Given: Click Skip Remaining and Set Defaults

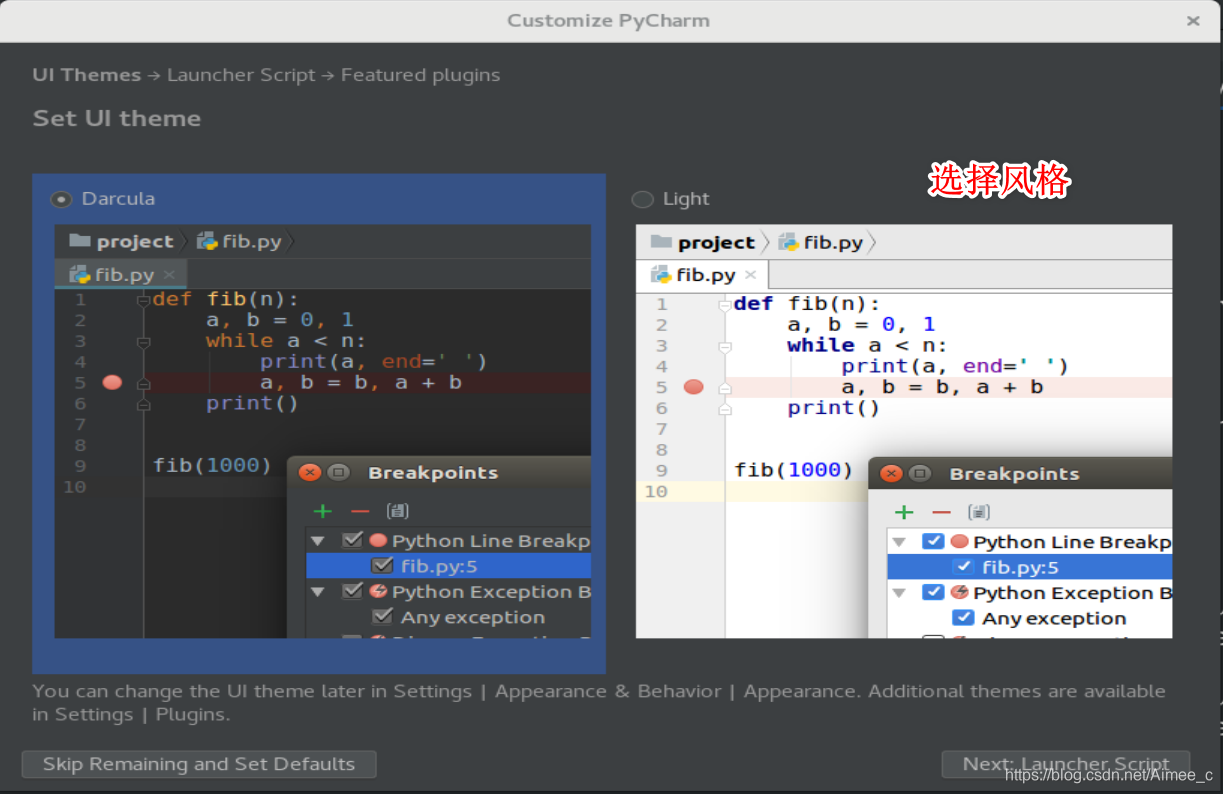Looking at the screenshot, I should point(199,764).
